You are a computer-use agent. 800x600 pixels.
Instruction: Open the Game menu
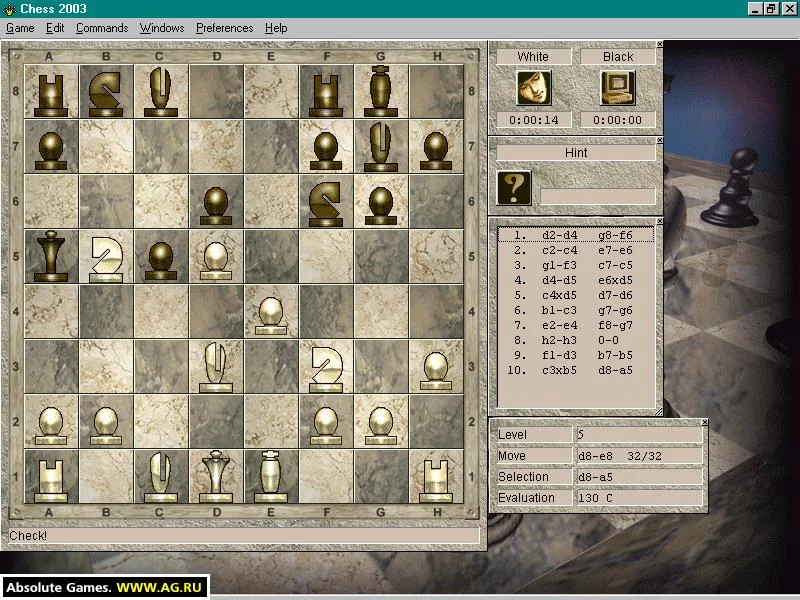tap(20, 28)
